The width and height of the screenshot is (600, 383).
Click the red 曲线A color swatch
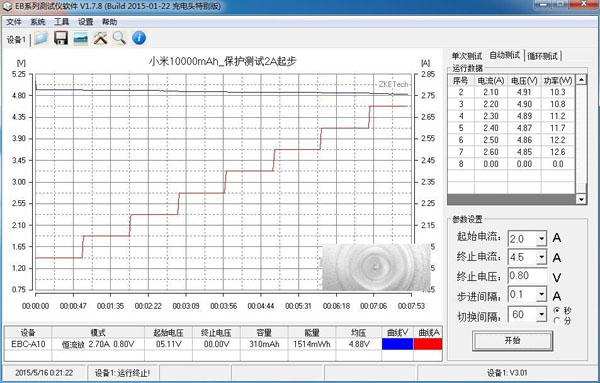[428, 344]
